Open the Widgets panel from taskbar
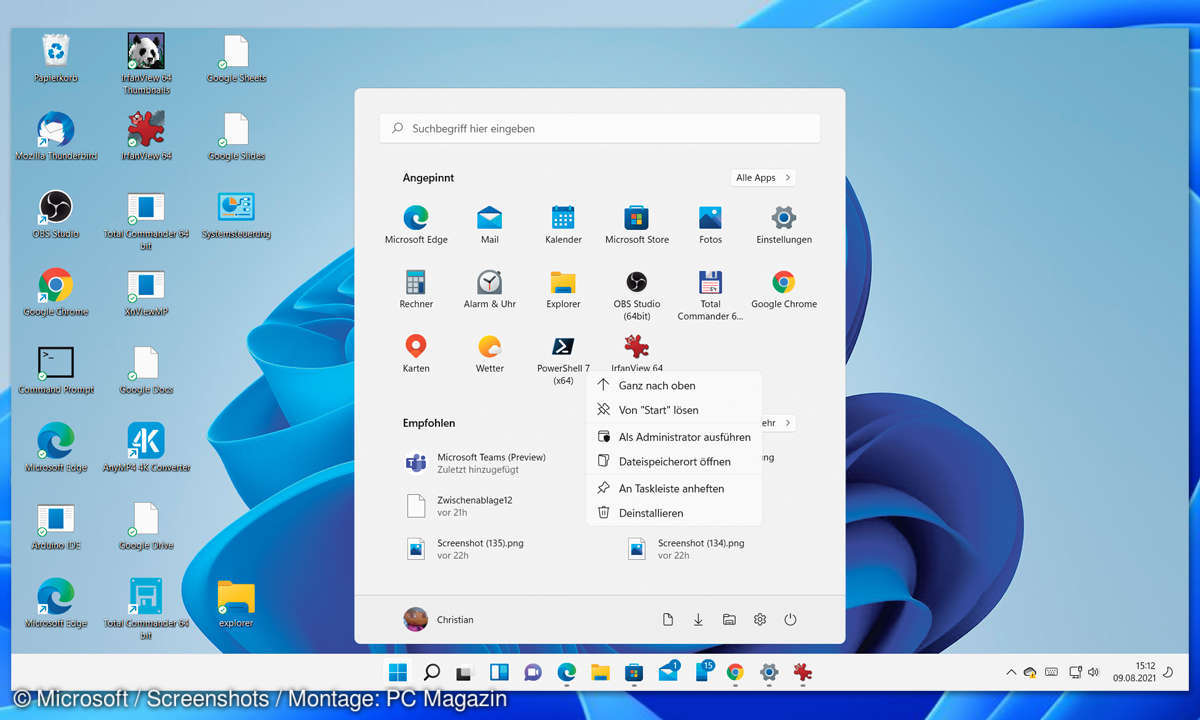 (x=499, y=672)
